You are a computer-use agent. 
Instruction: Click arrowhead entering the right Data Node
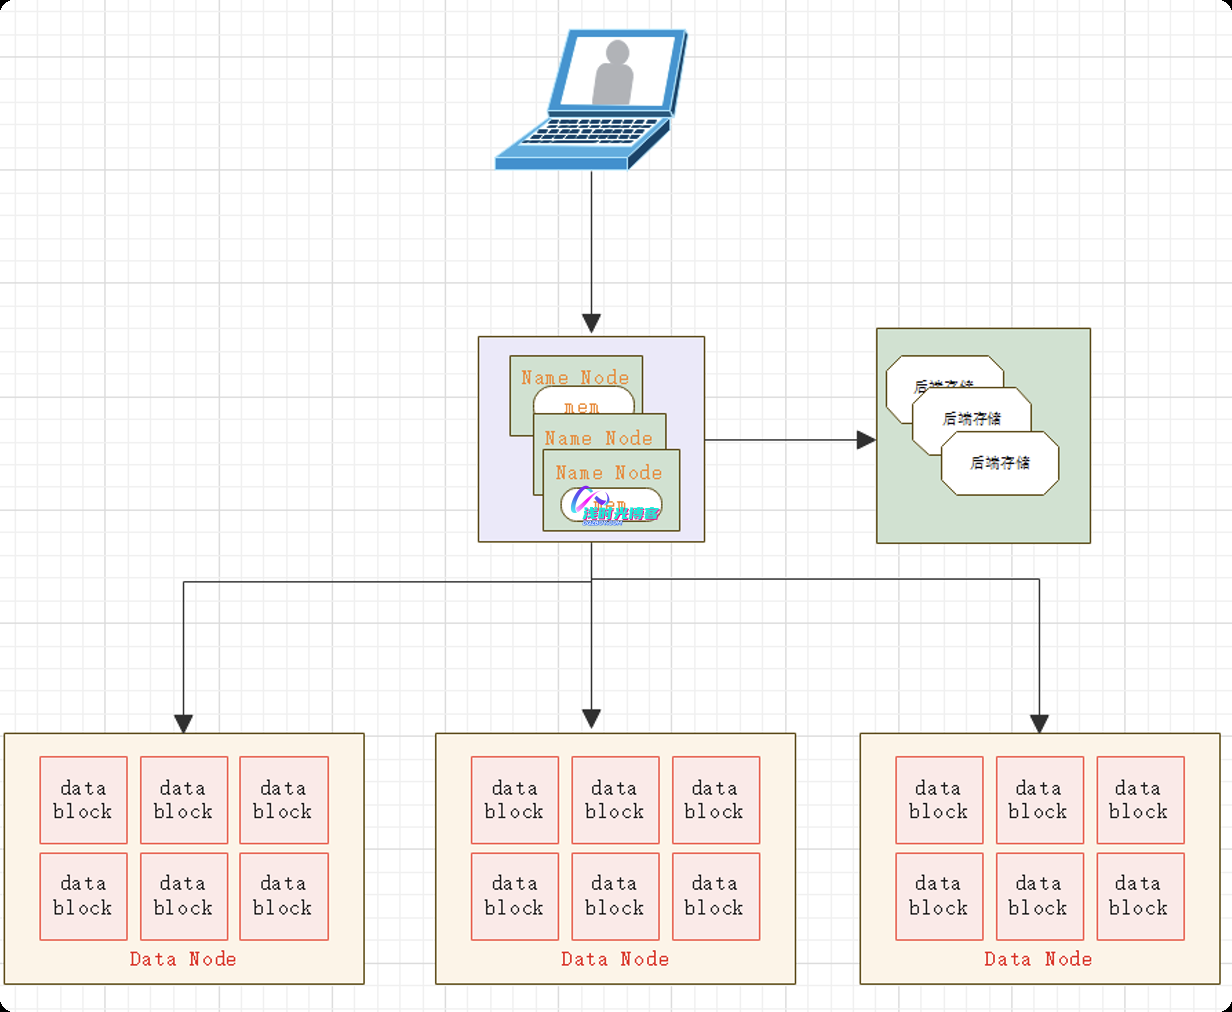[1039, 723]
